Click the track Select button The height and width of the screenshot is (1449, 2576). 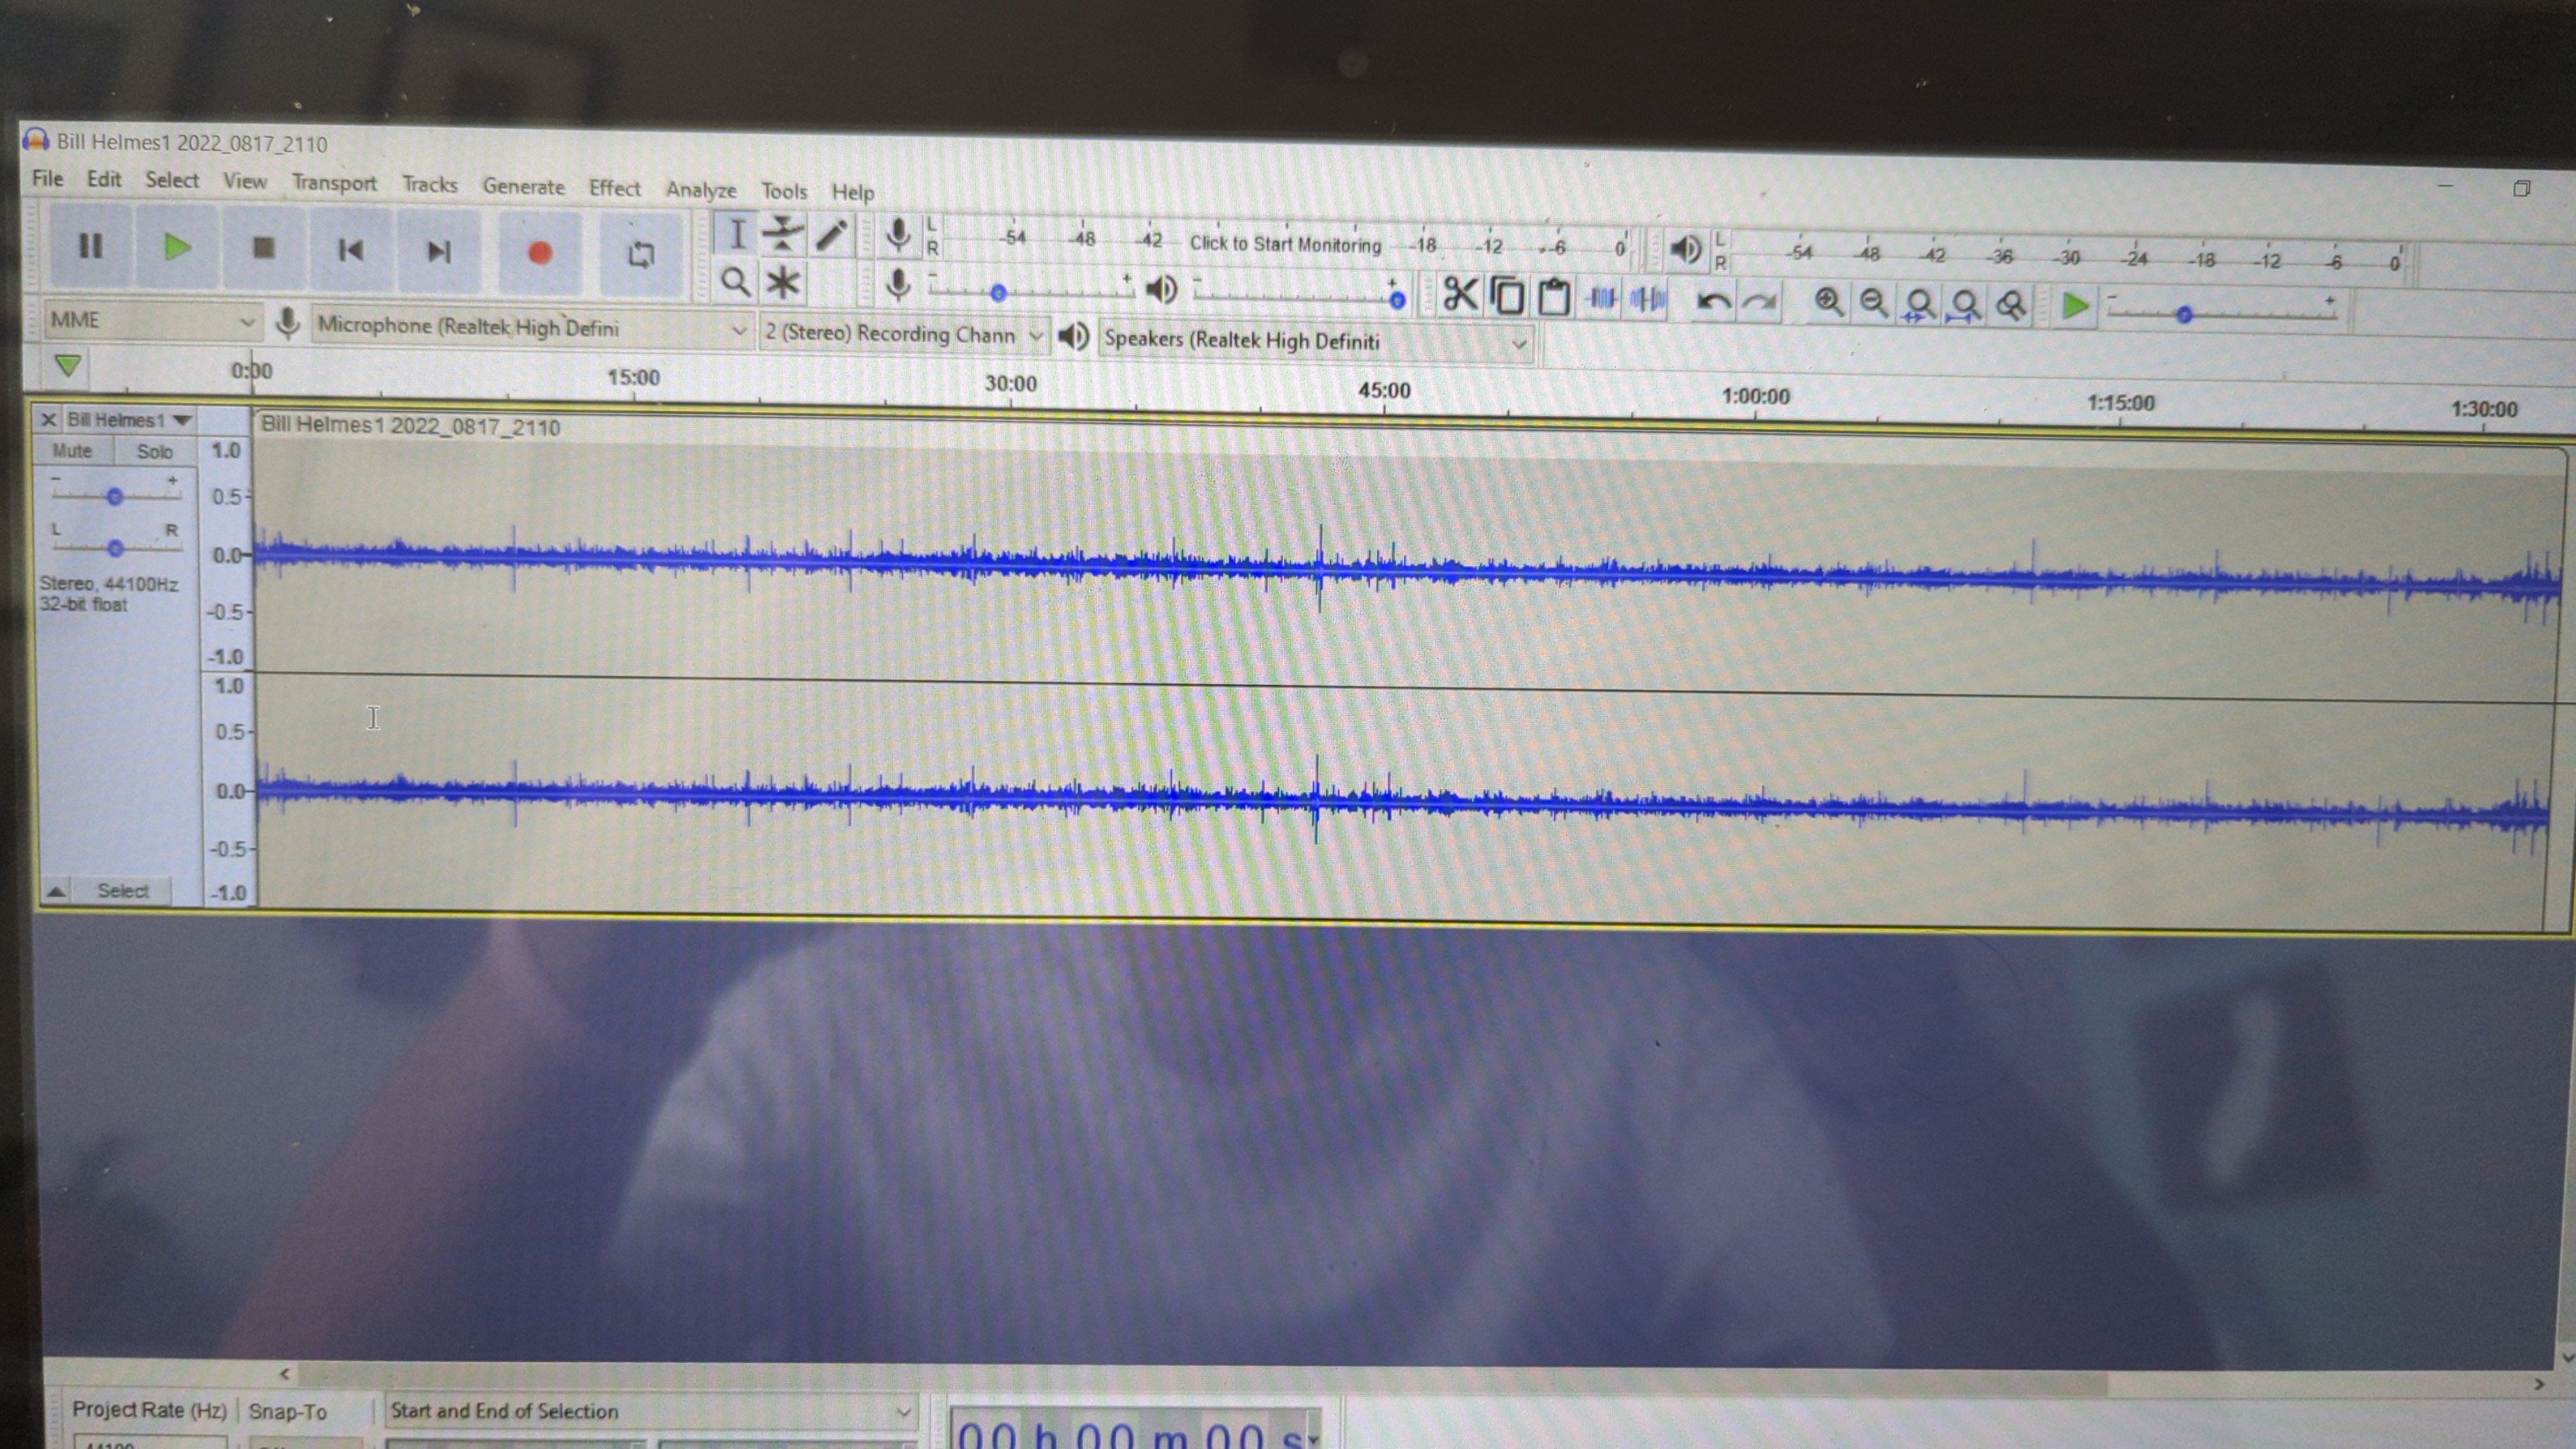pos(123,891)
